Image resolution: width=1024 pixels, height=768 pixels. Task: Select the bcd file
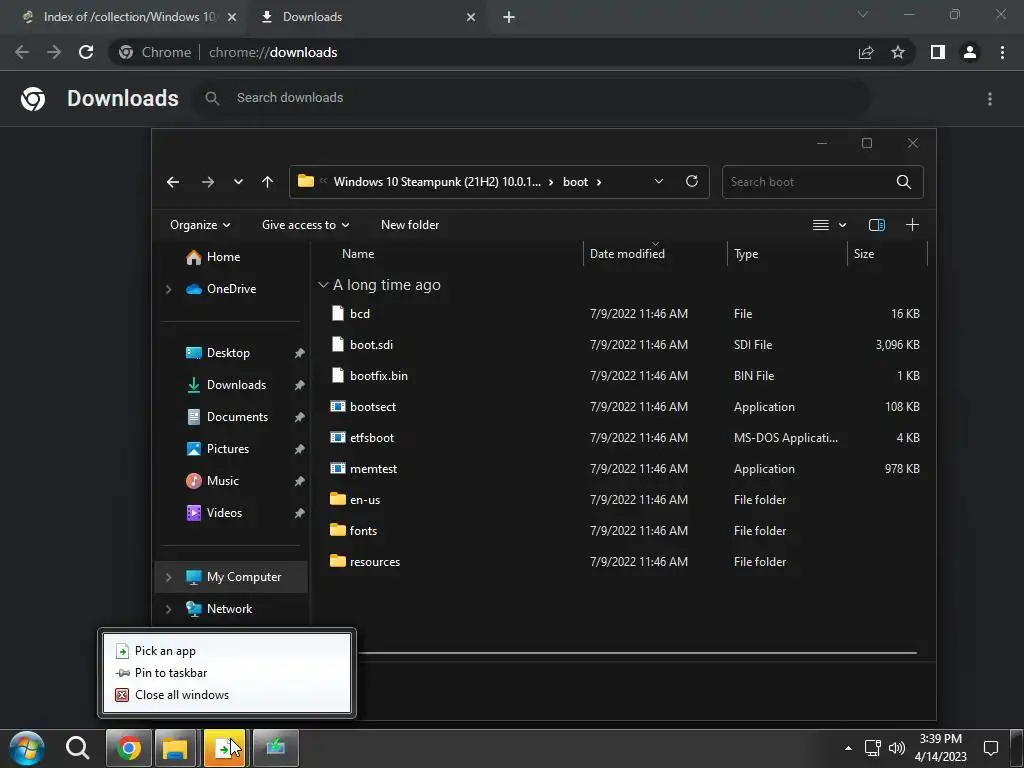pos(360,313)
